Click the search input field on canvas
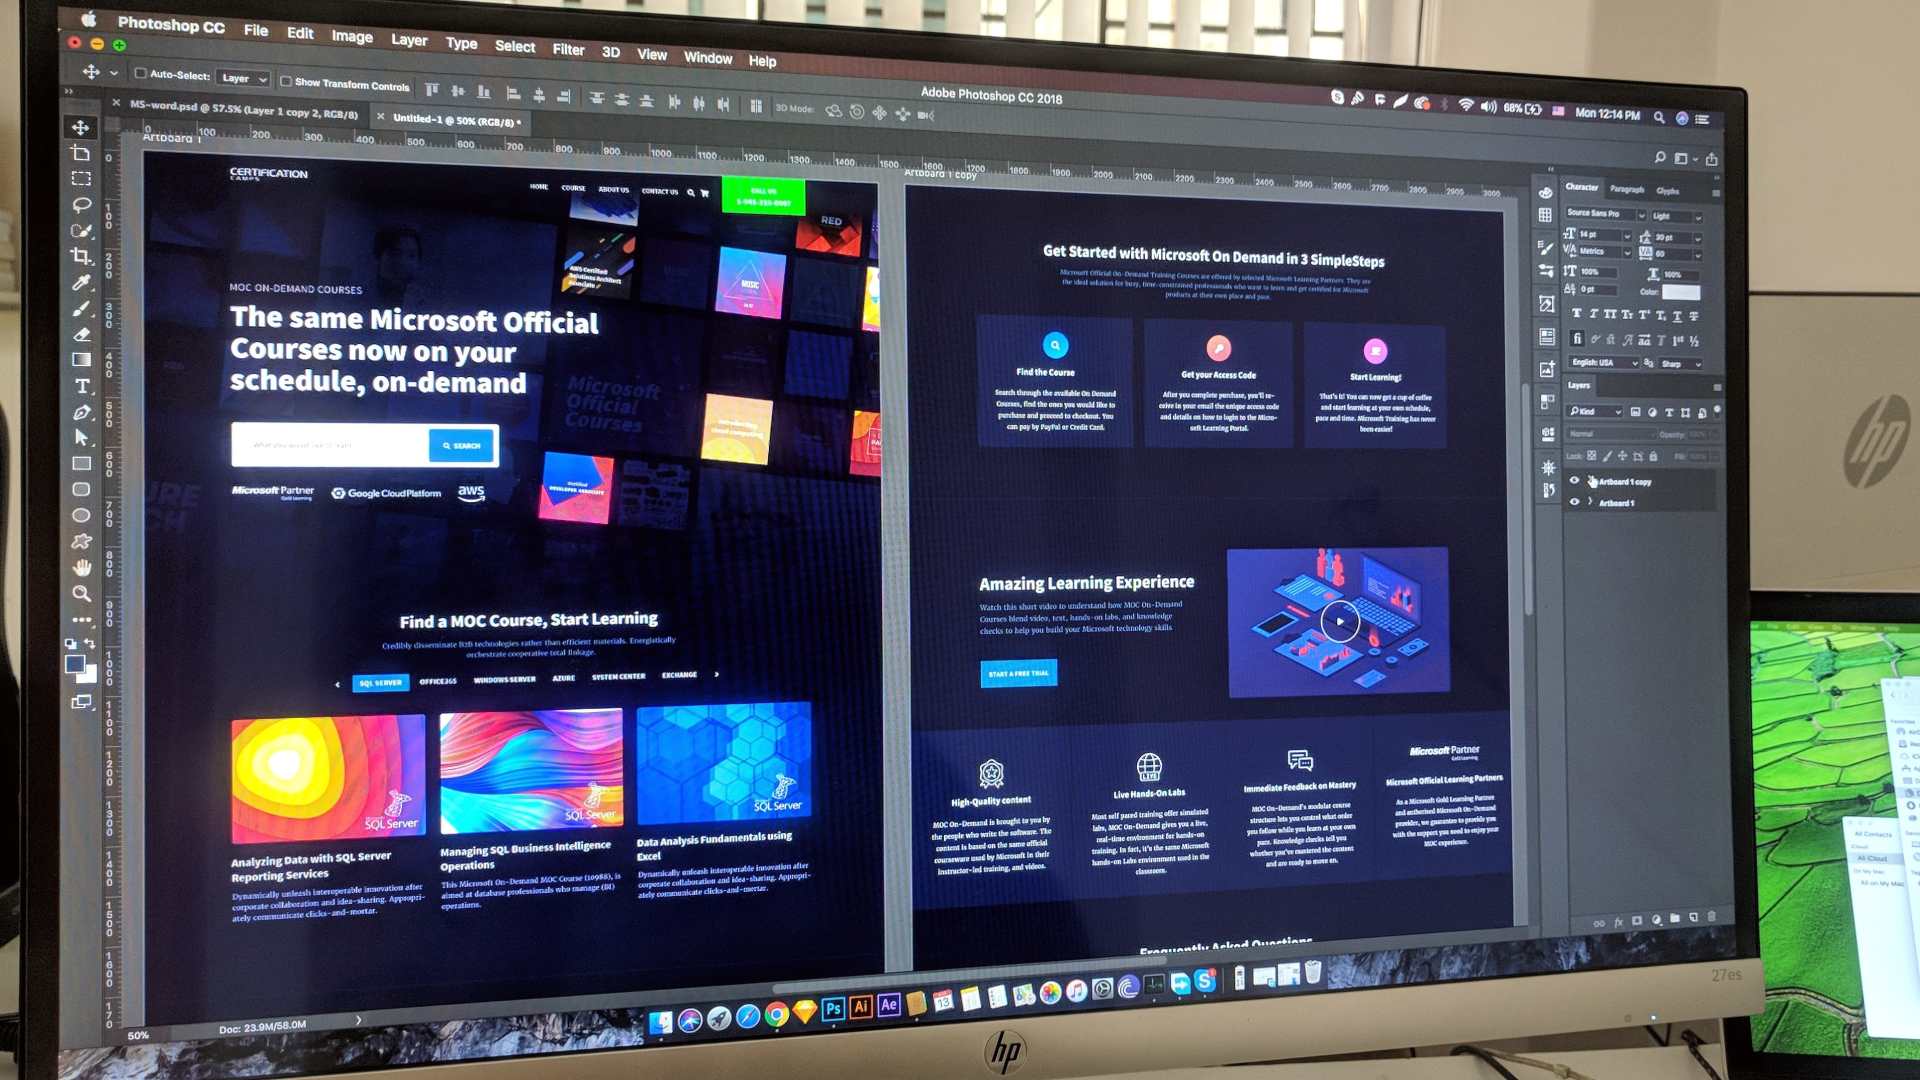The image size is (1920, 1080). coord(327,444)
